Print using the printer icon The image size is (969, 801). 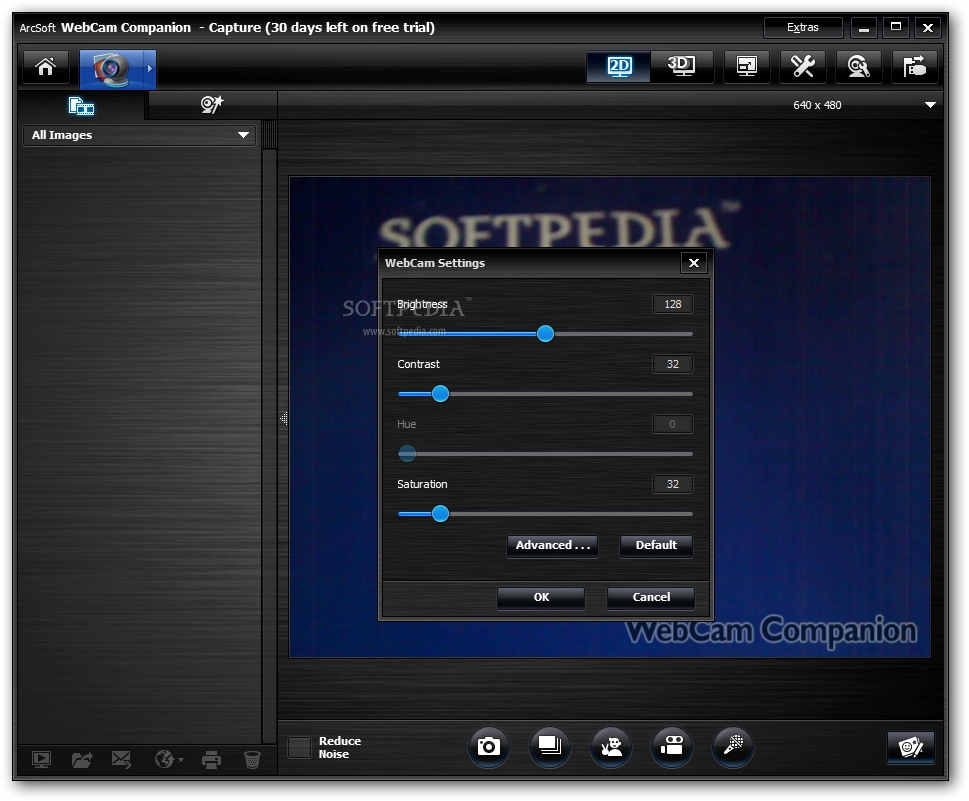211,760
